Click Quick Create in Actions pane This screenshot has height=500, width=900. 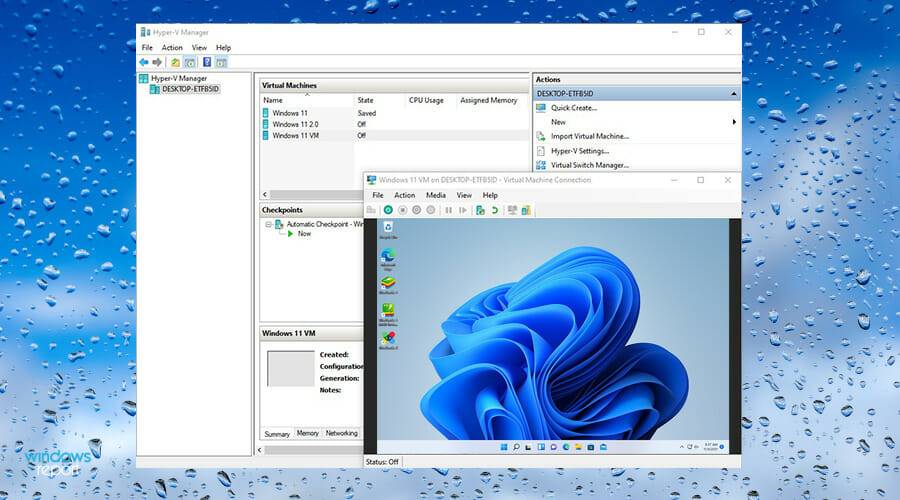(x=573, y=108)
